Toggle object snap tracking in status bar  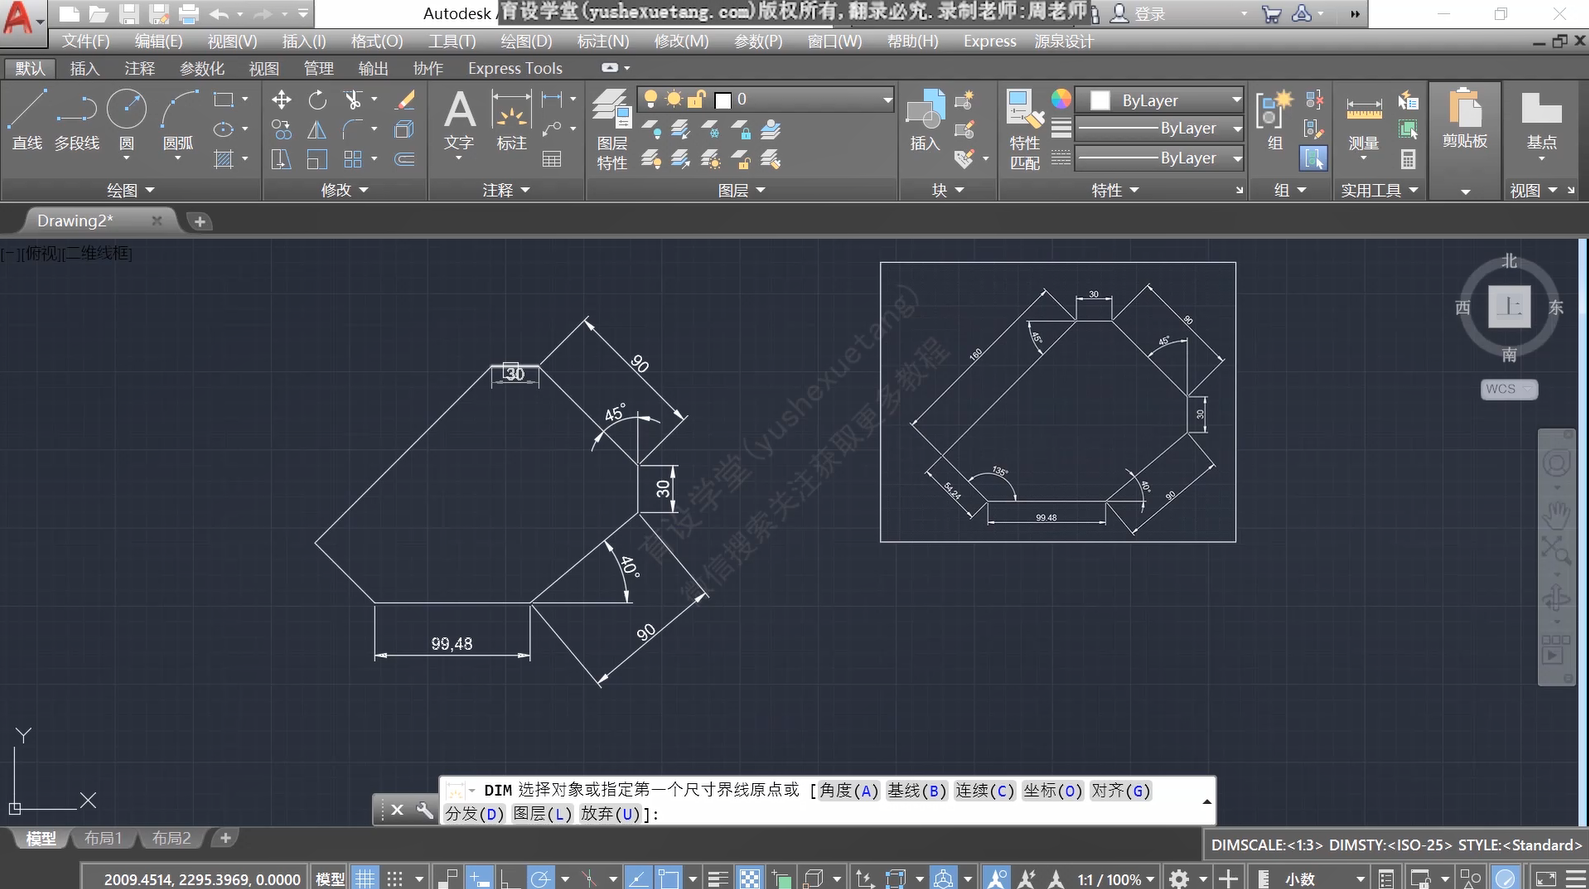coord(637,878)
